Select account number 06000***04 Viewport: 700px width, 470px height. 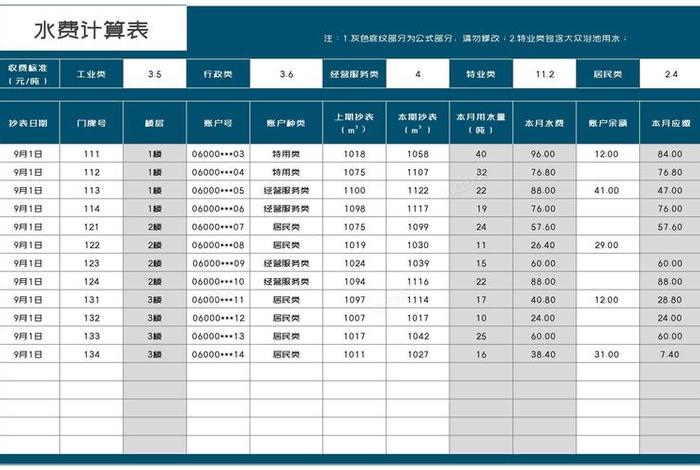(x=218, y=172)
